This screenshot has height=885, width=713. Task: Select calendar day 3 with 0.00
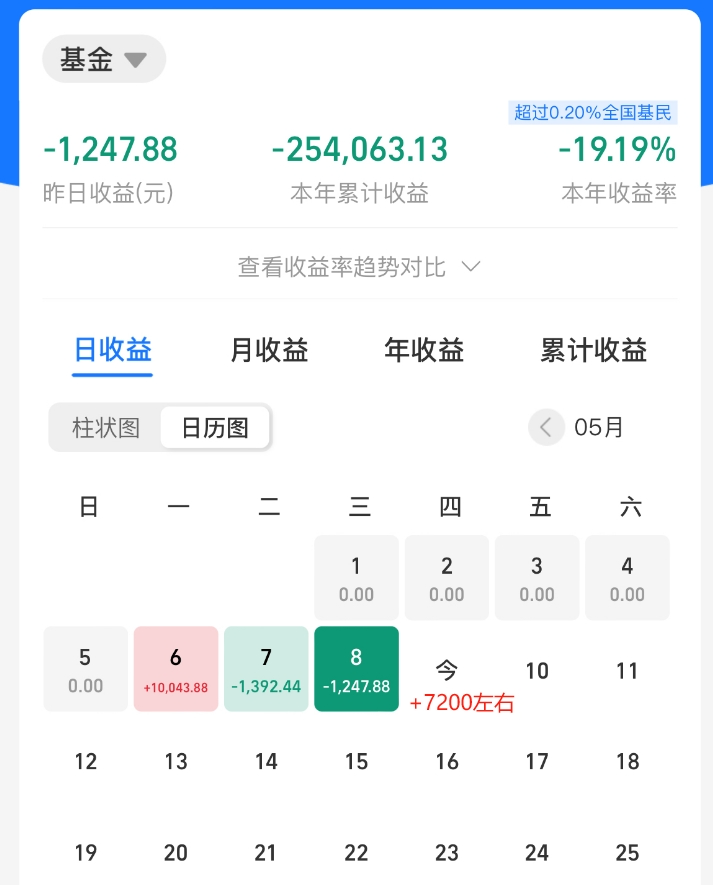click(x=537, y=578)
